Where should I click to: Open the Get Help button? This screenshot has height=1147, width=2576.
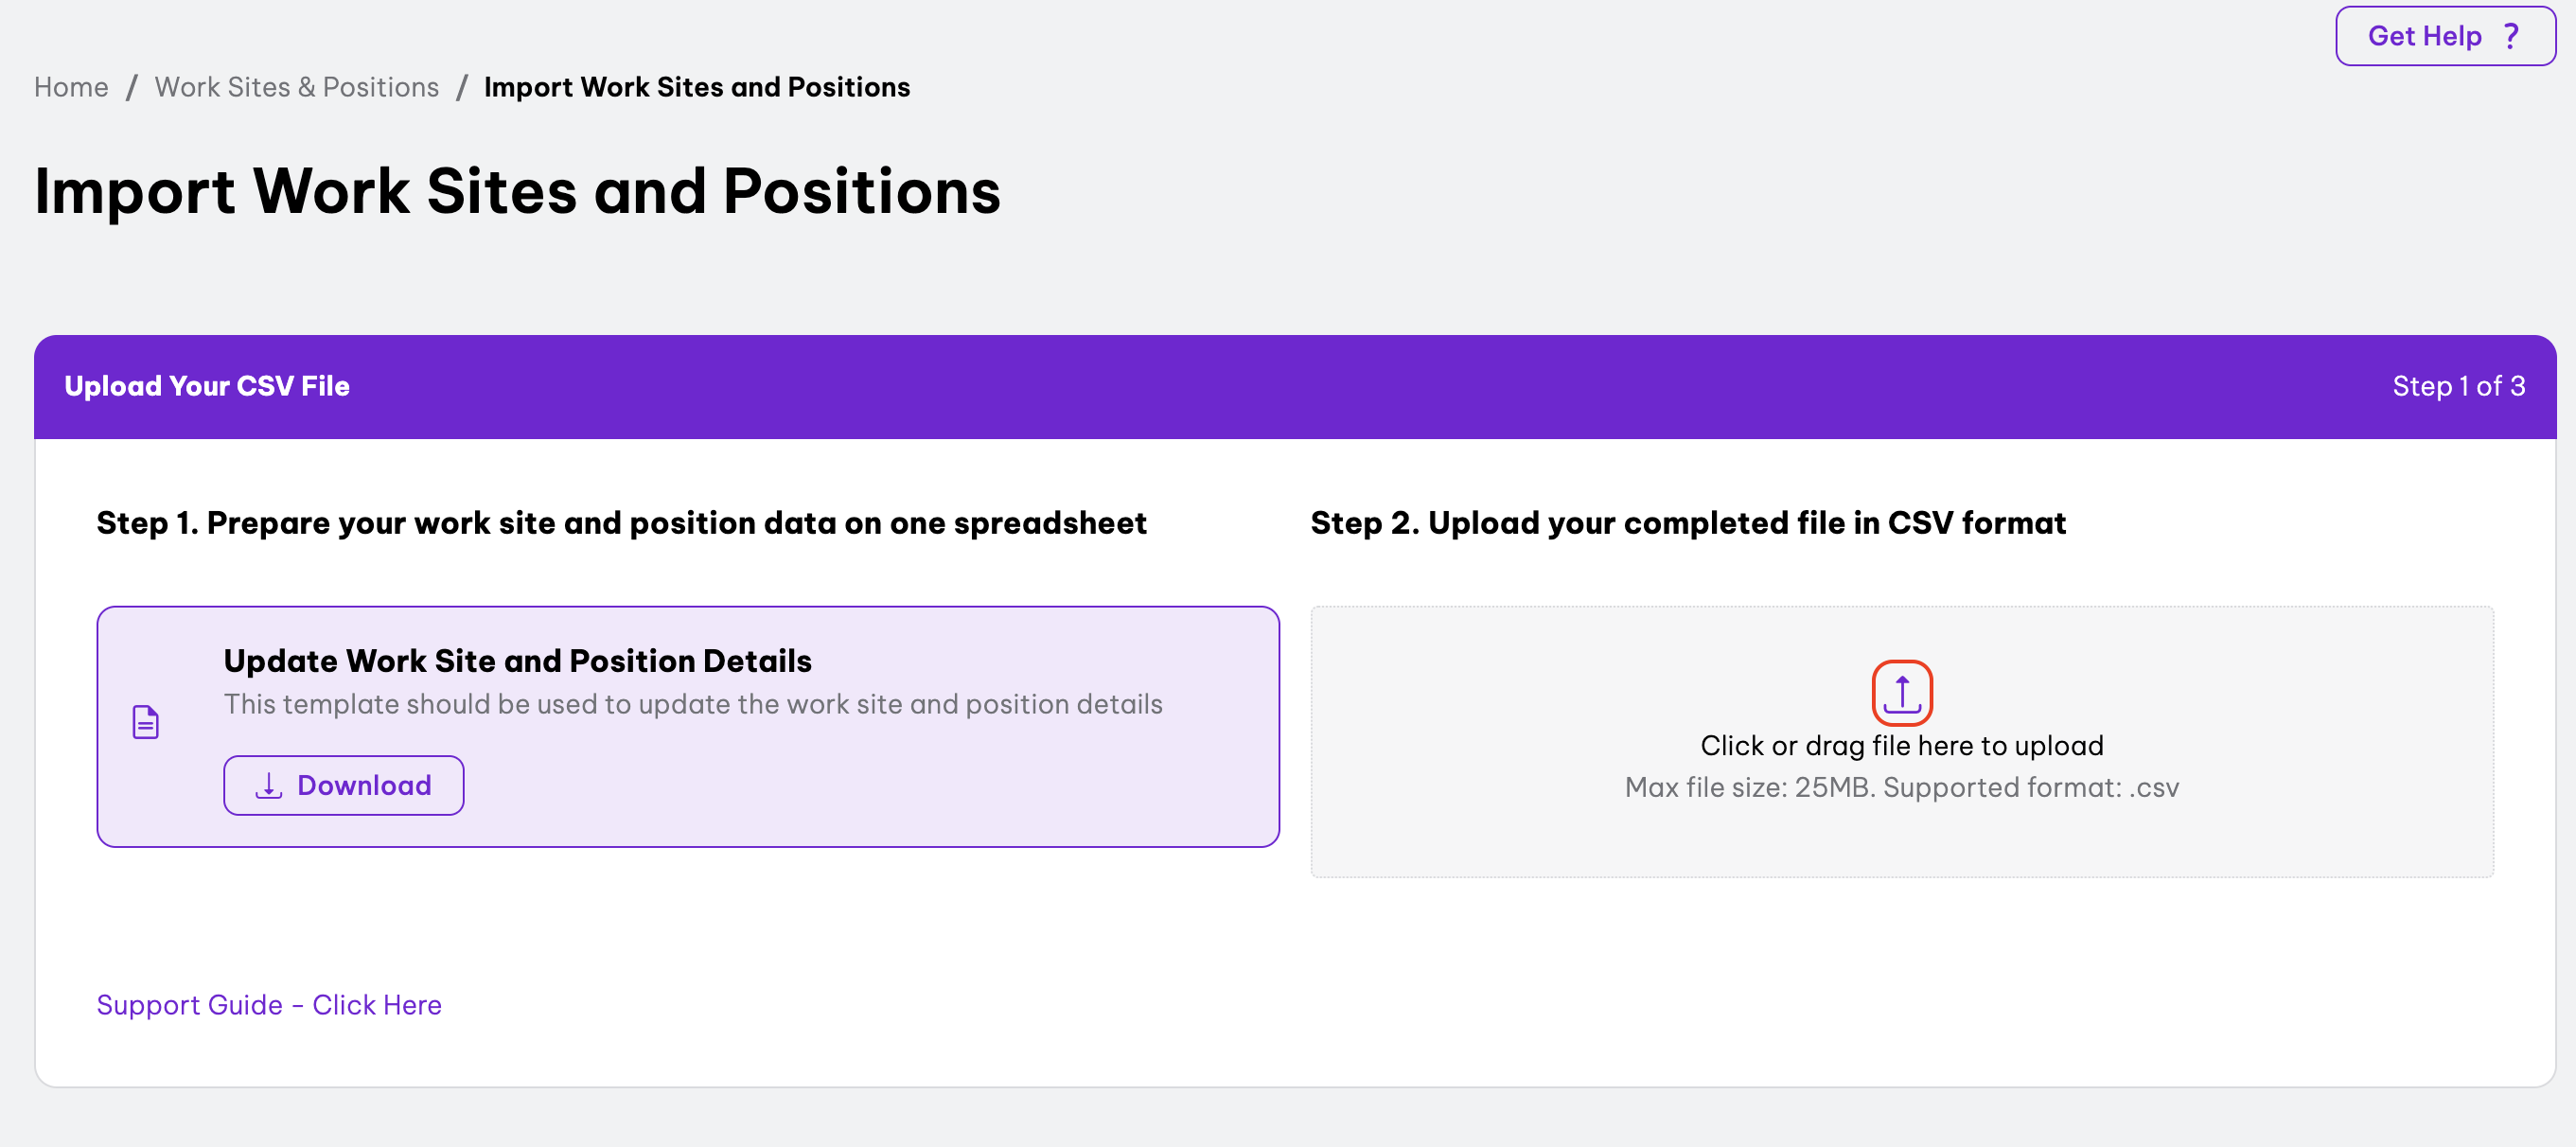coord(2445,36)
